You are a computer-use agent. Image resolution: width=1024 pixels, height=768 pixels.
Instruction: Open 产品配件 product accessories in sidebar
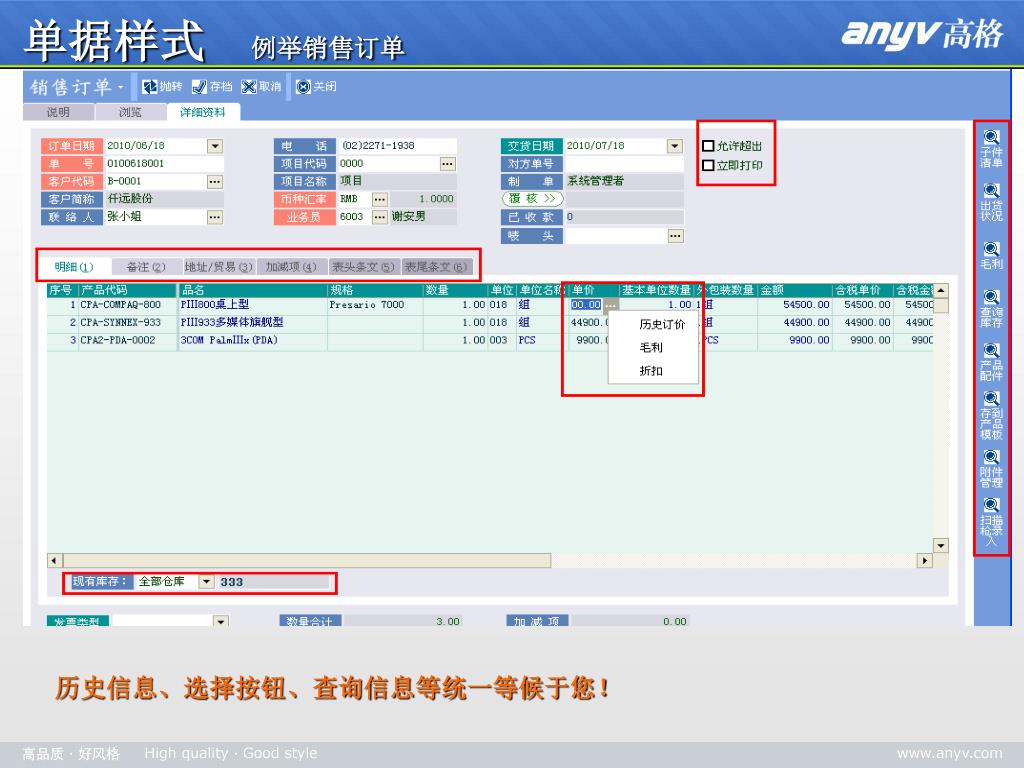point(991,362)
